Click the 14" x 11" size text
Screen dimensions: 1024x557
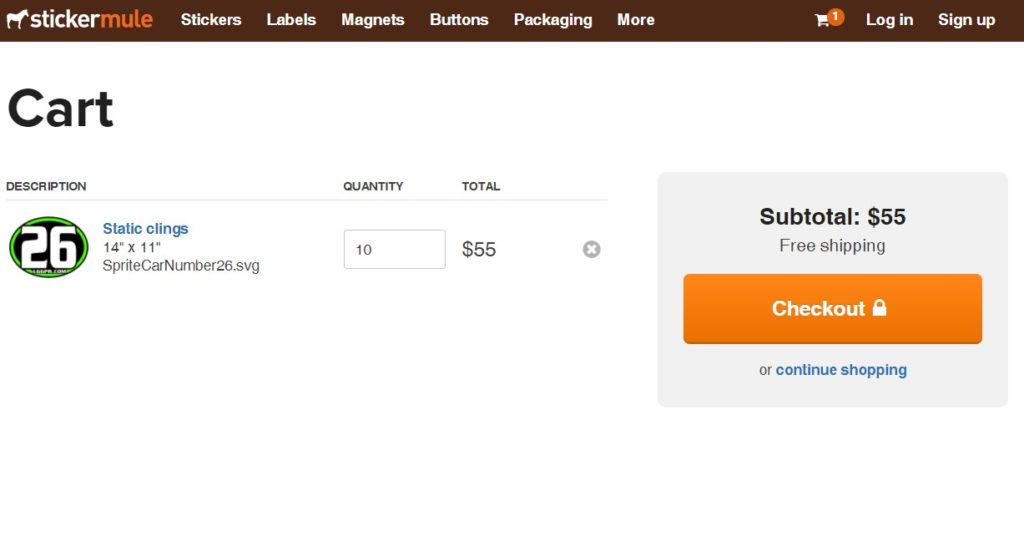click(x=131, y=247)
